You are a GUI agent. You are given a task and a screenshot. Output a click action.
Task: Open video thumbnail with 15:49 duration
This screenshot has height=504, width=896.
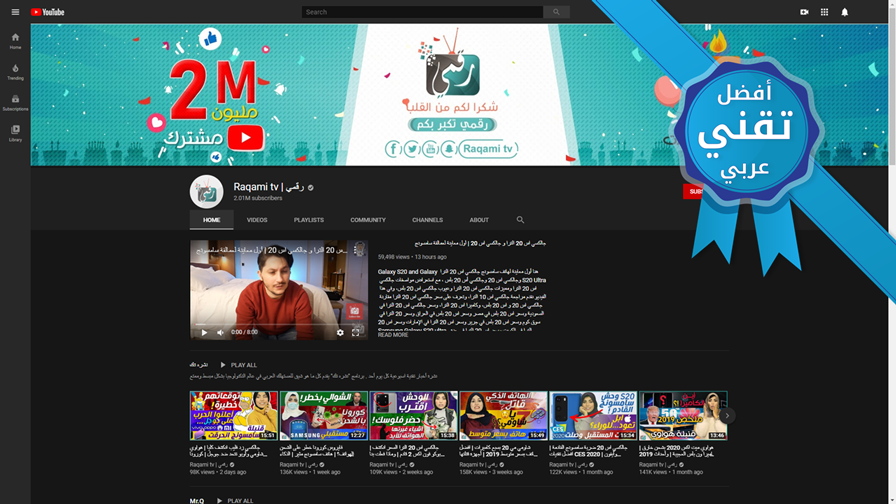tap(503, 415)
